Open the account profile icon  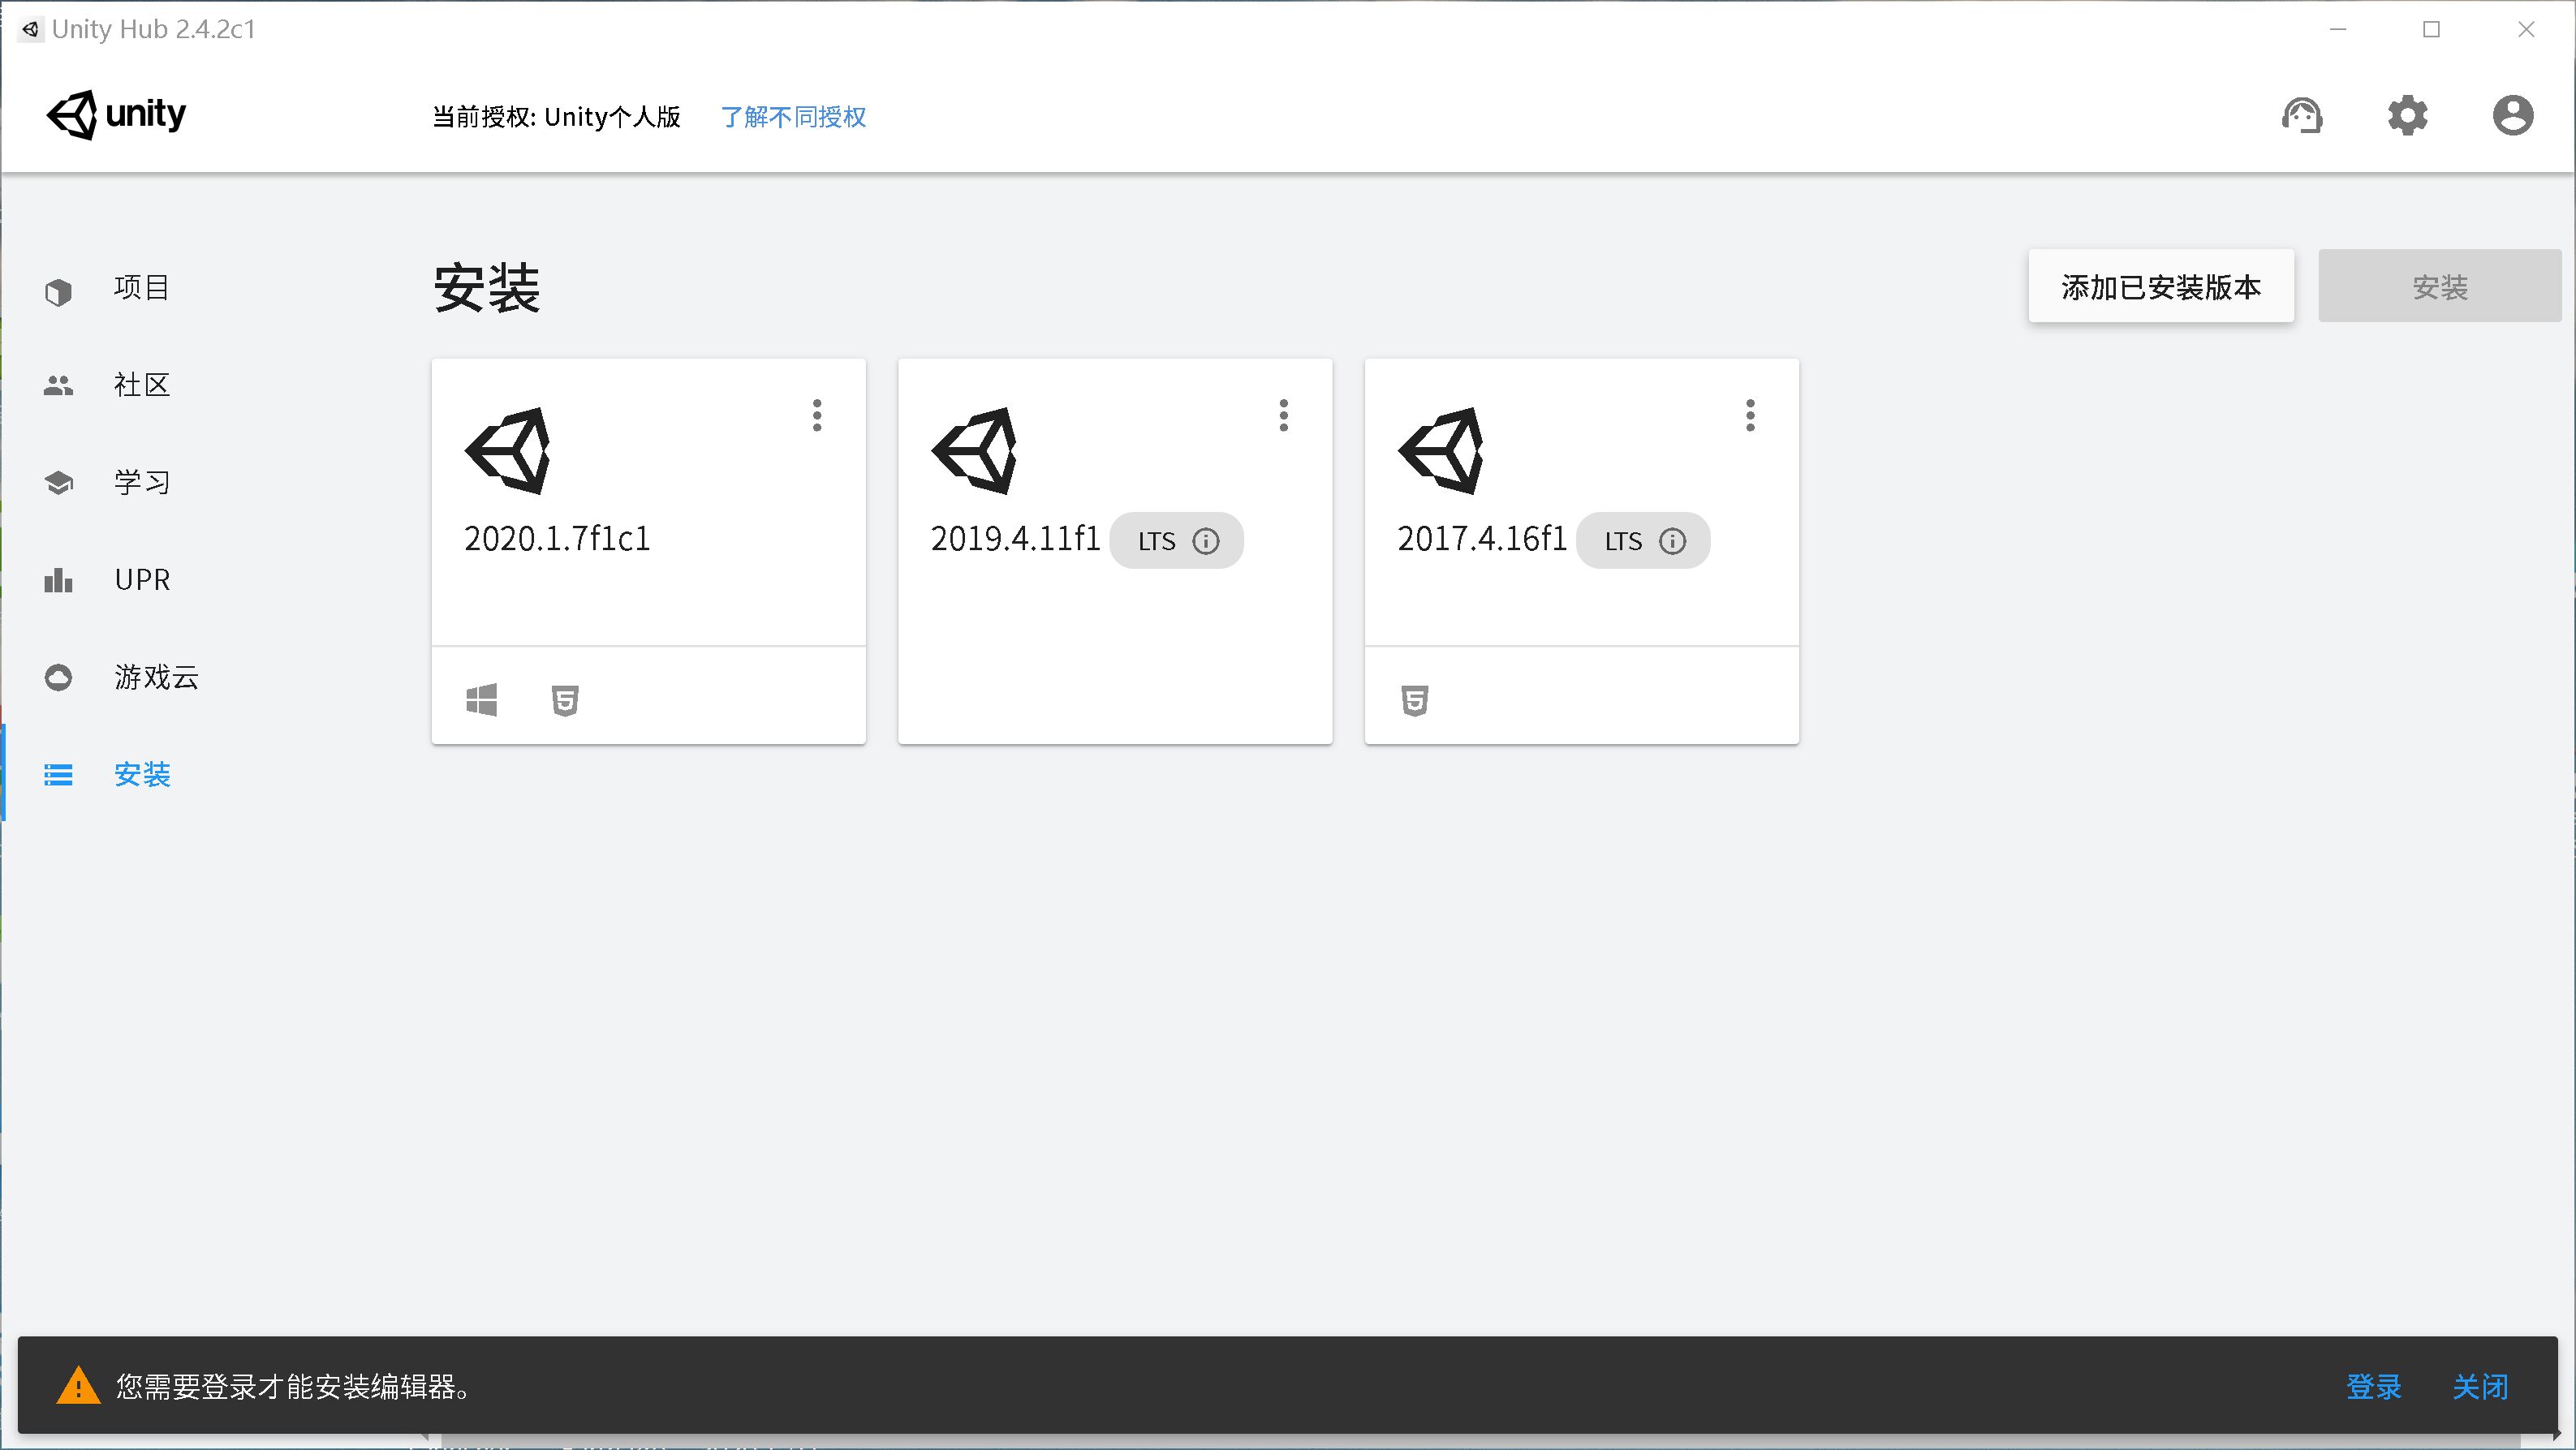point(2513,115)
